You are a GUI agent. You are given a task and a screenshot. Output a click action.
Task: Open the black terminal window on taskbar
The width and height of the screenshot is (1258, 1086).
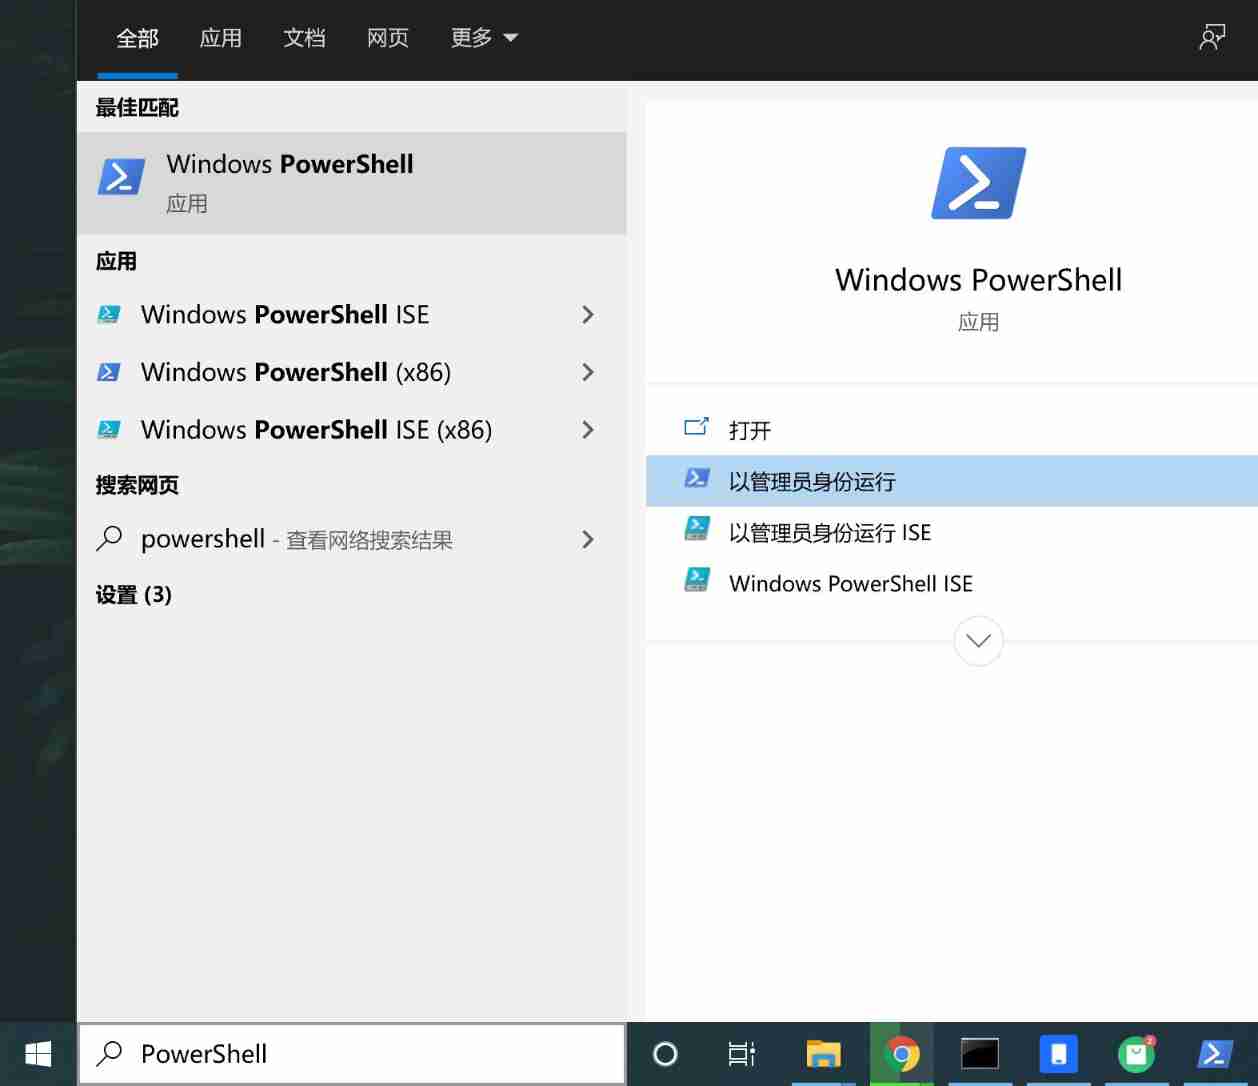click(x=980, y=1054)
